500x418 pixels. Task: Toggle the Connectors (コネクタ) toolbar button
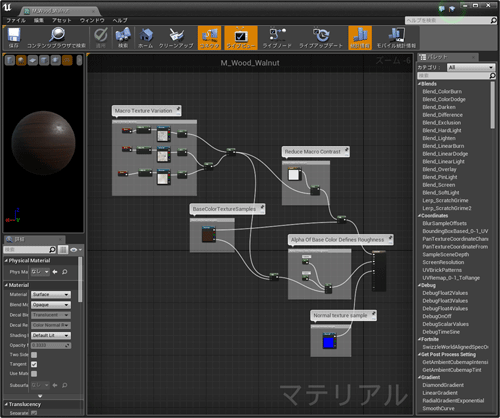tap(210, 38)
